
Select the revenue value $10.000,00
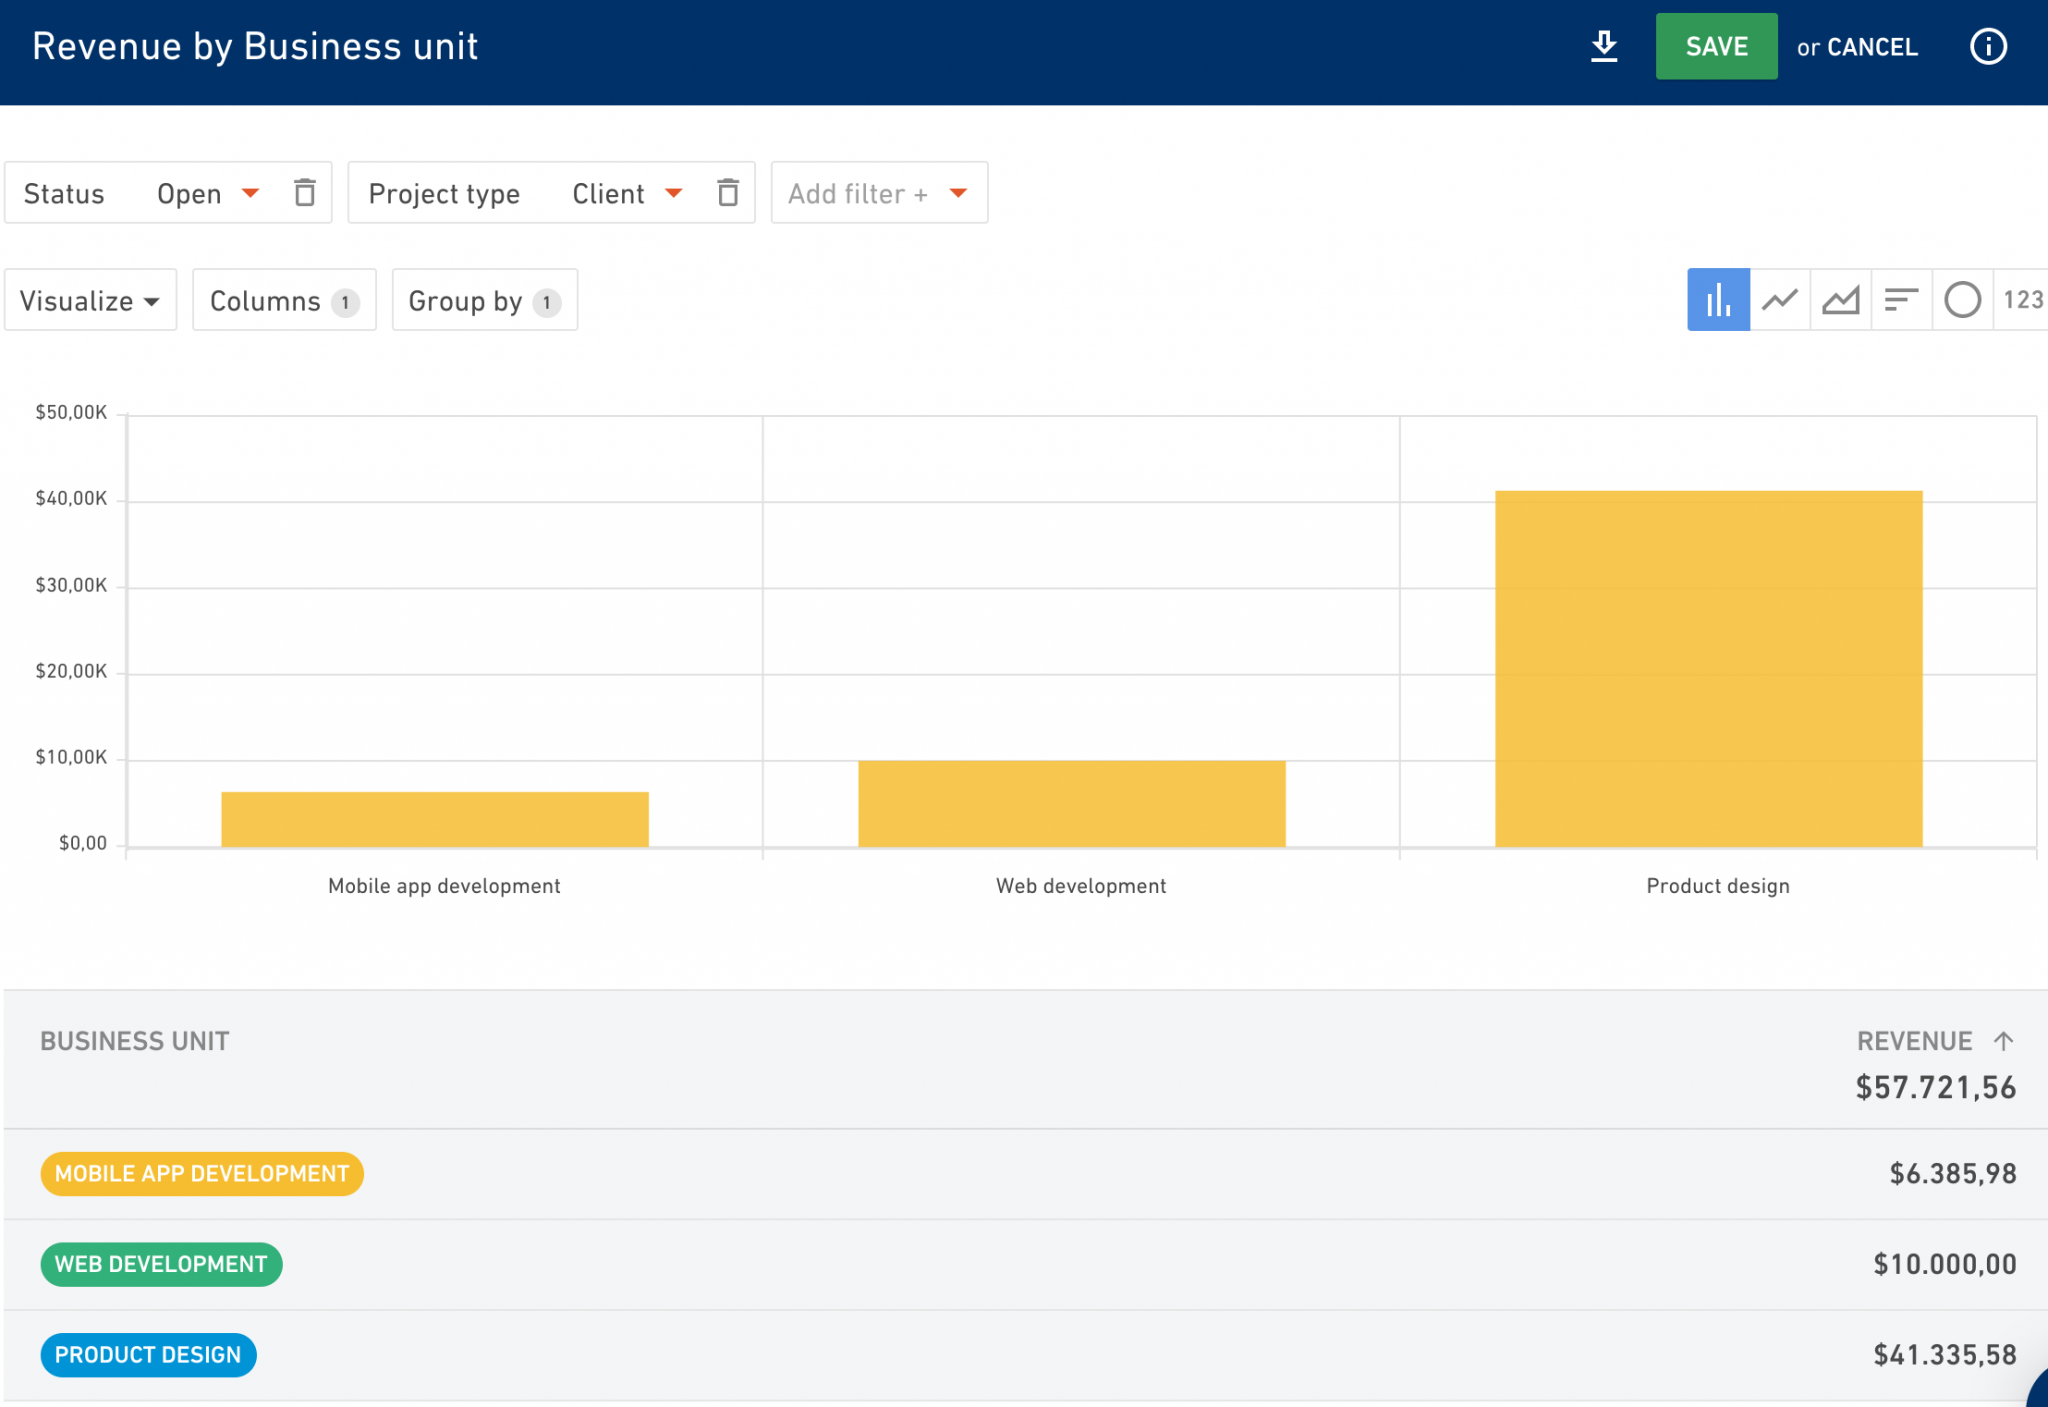pyautogui.click(x=1945, y=1264)
